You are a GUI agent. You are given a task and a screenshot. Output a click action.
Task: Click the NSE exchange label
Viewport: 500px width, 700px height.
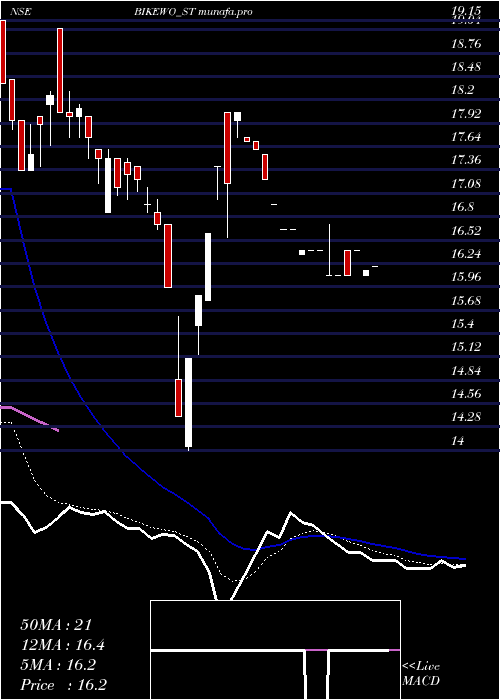coord(21,12)
